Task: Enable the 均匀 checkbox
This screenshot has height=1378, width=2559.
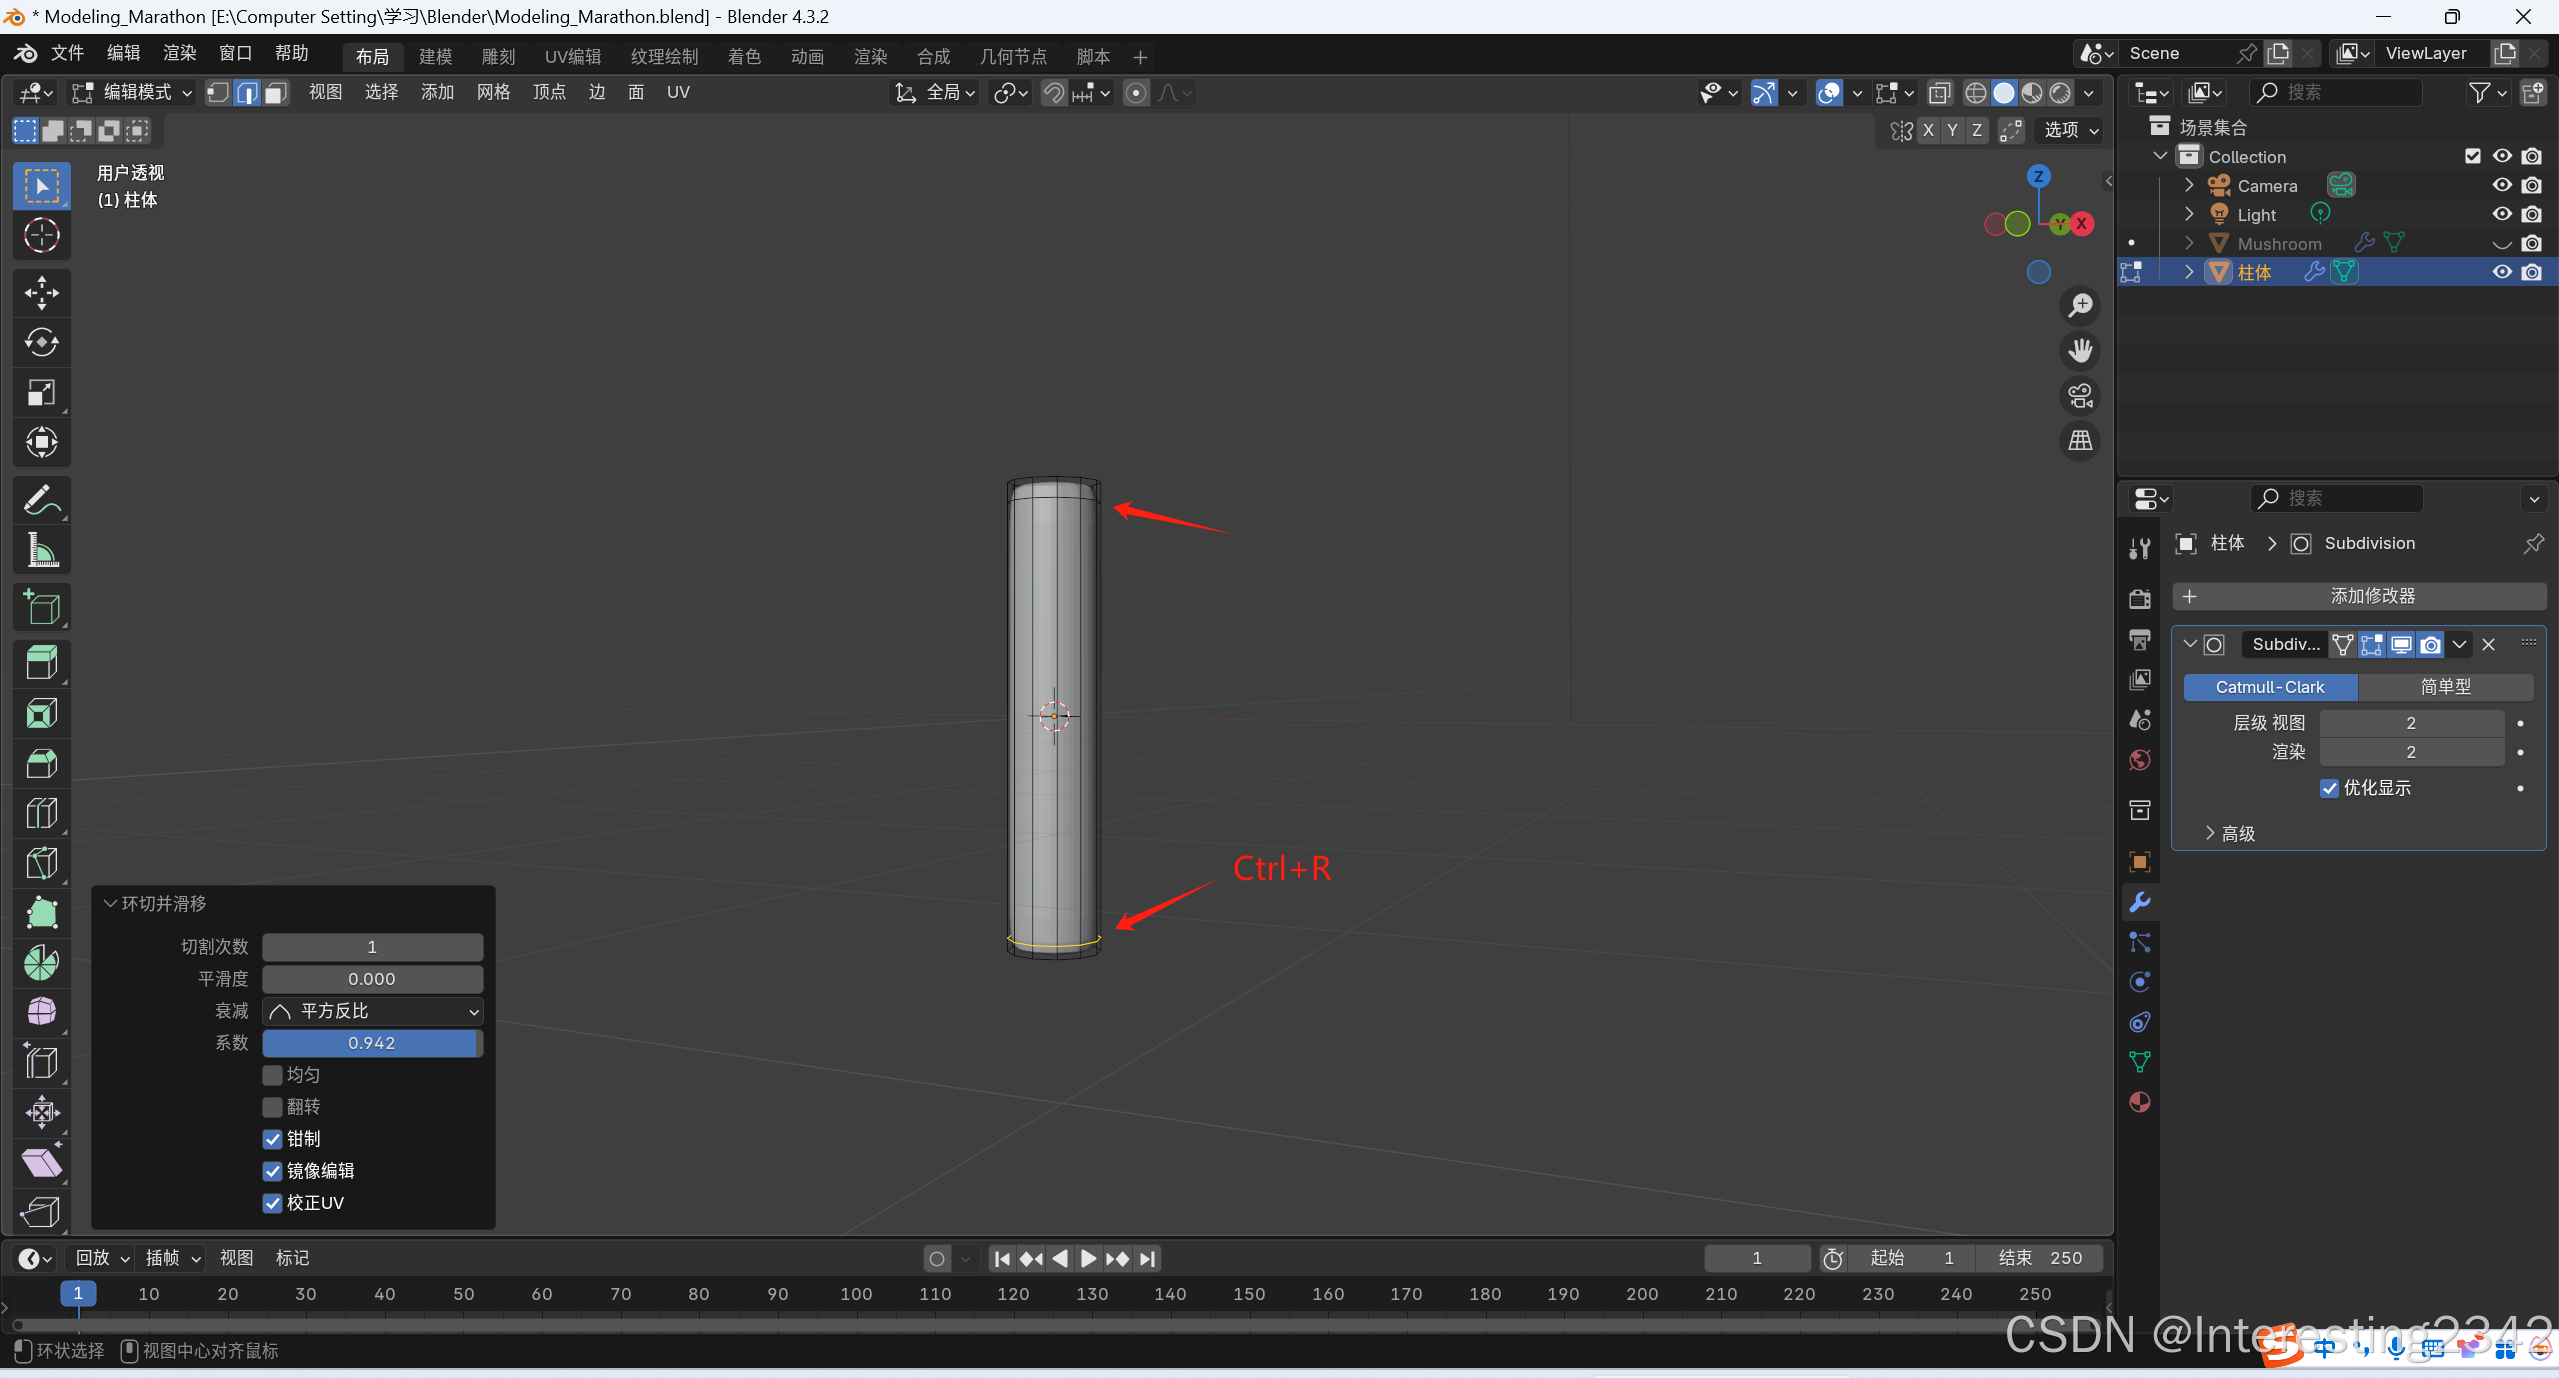Action: [x=272, y=1075]
